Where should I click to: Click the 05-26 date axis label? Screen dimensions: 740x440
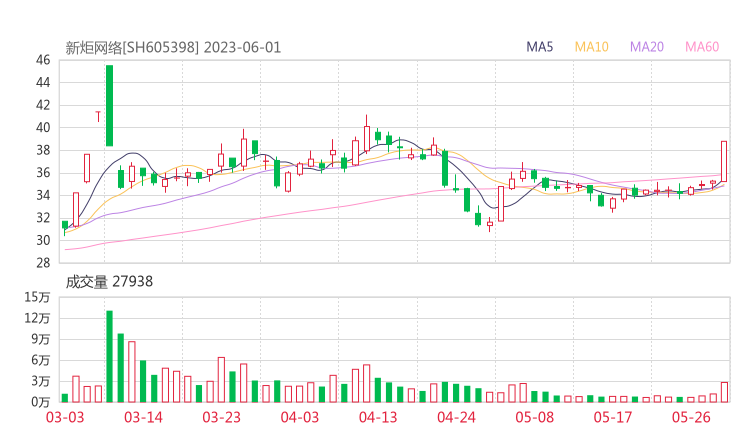(691, 417)
